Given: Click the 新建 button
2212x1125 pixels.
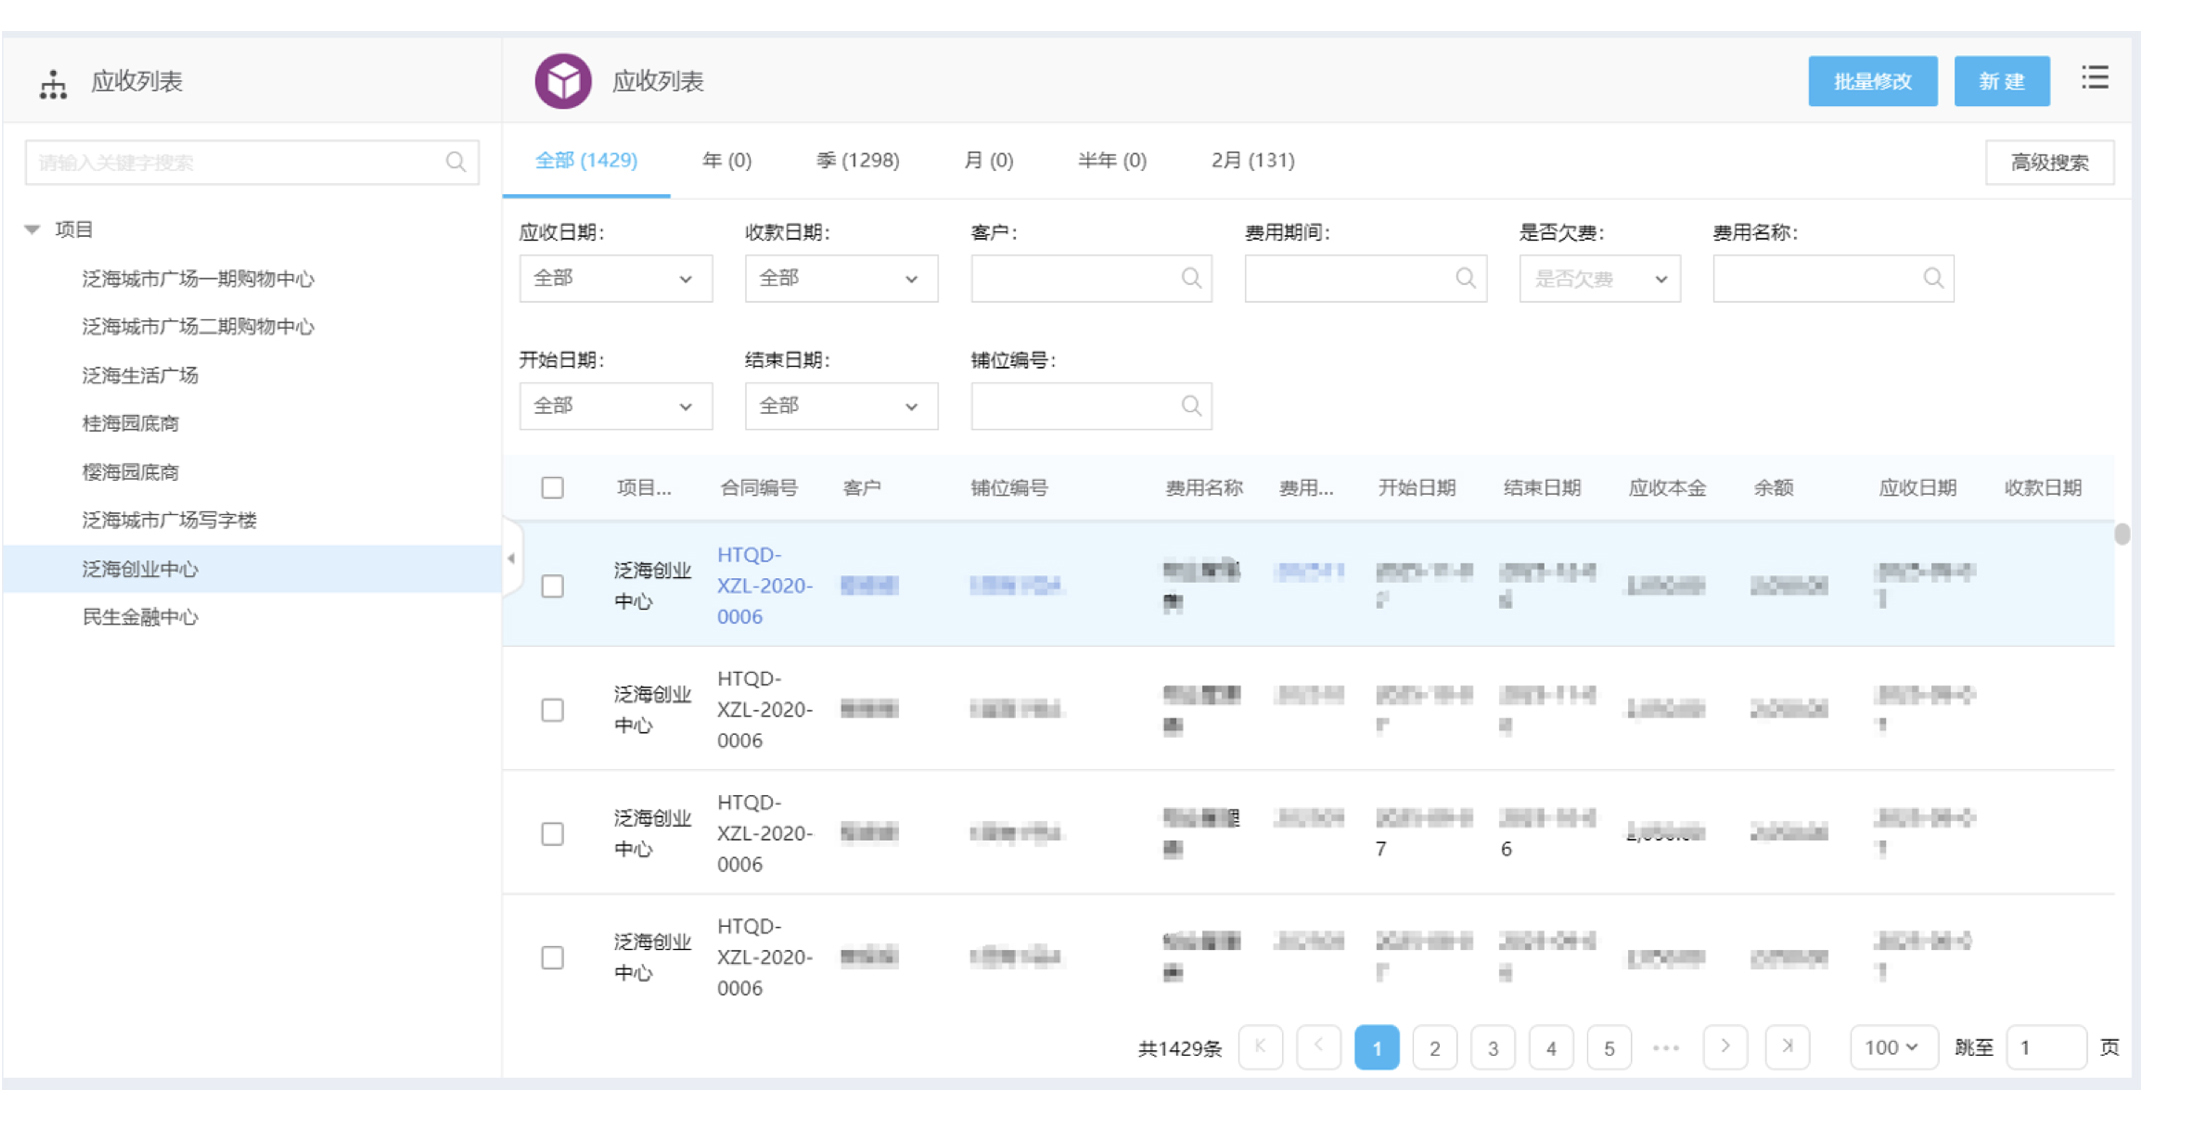Looking at the screenshot, I should pos(2001,81).
